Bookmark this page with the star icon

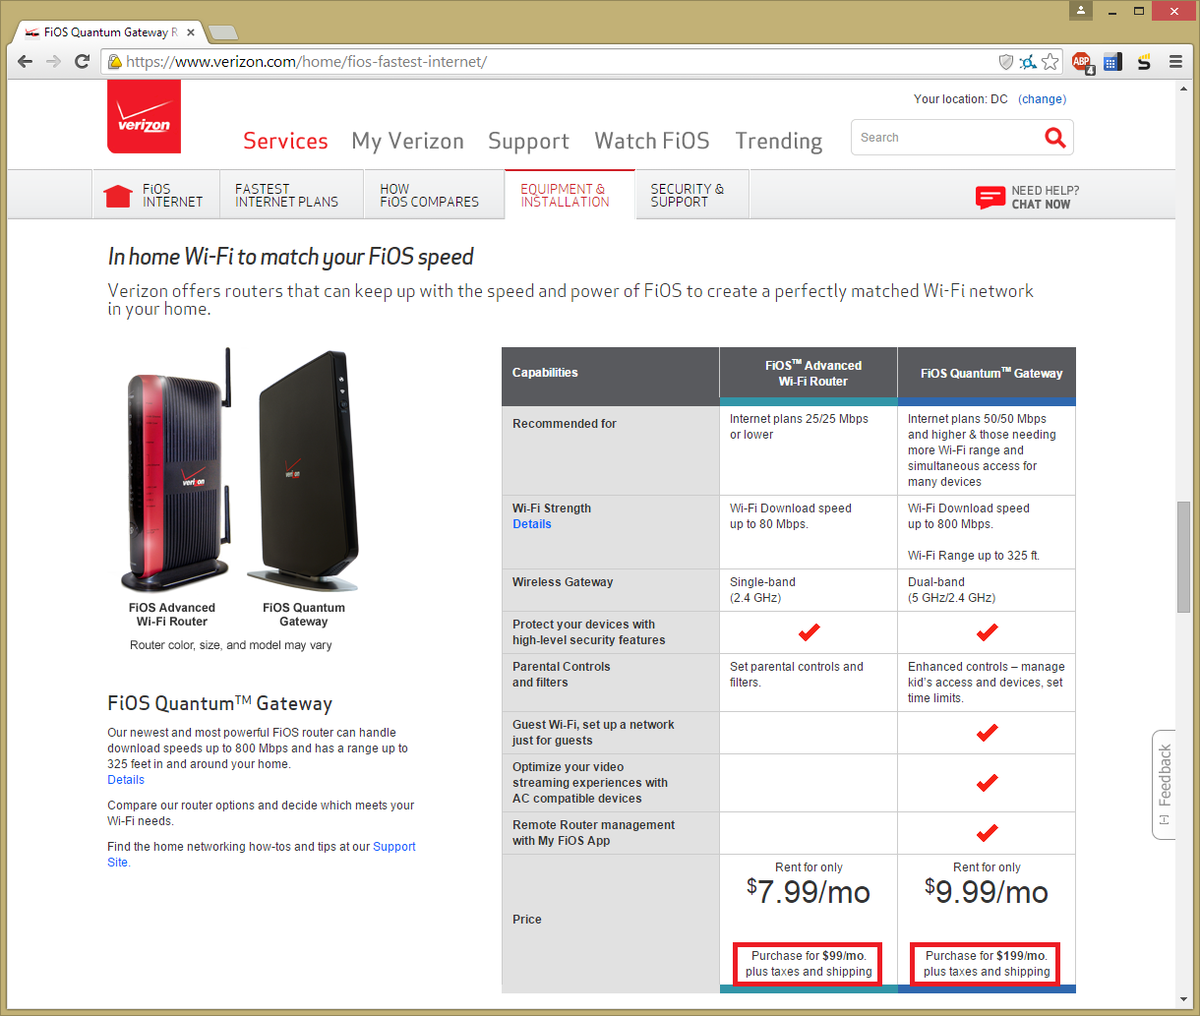(1050, 62)
